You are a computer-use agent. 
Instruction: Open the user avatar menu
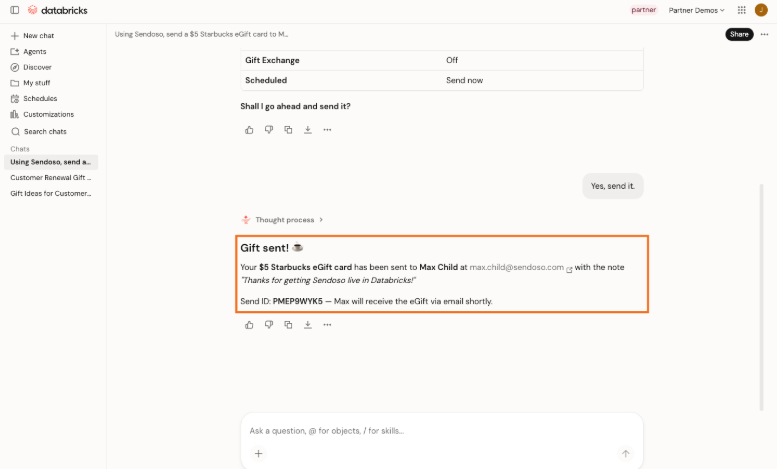tap(761, 10)
